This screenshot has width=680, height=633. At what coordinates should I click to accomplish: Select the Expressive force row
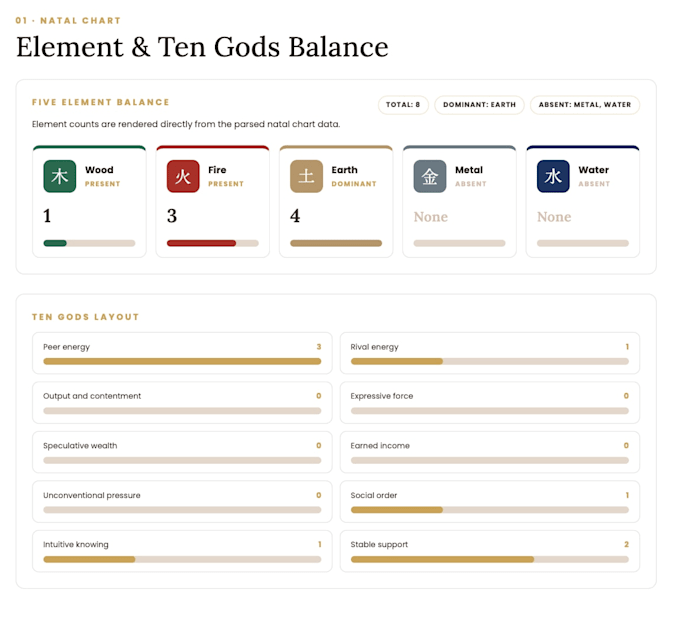(x=490, y=403)
